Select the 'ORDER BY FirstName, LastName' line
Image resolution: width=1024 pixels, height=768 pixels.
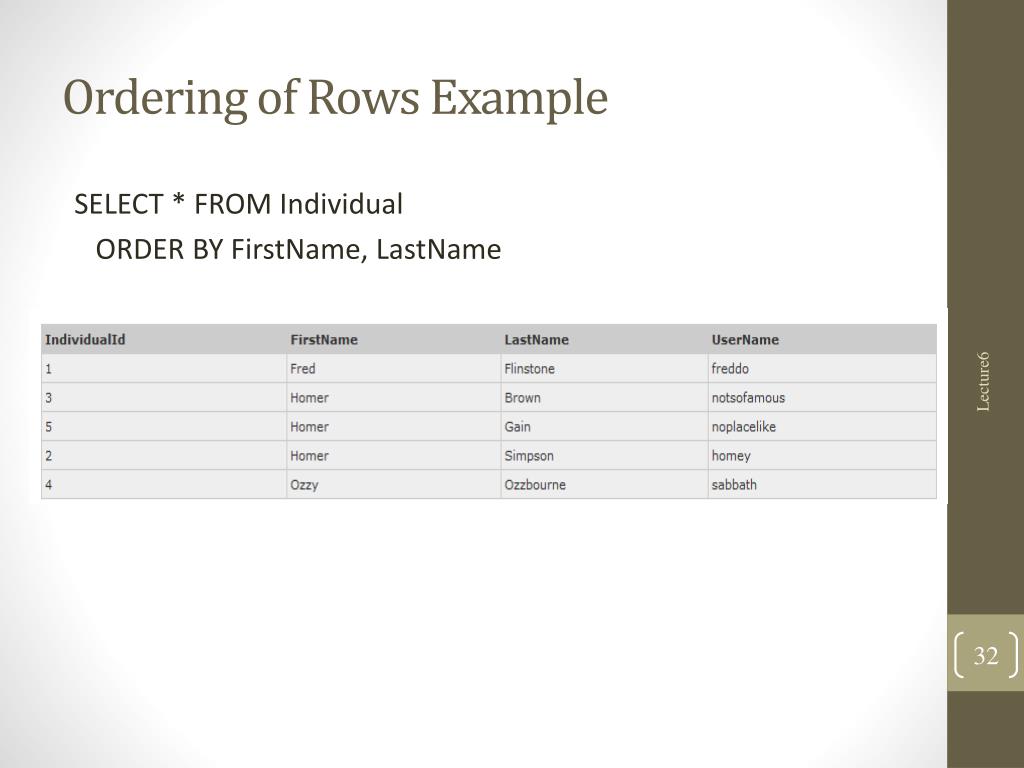pos(298,249)
